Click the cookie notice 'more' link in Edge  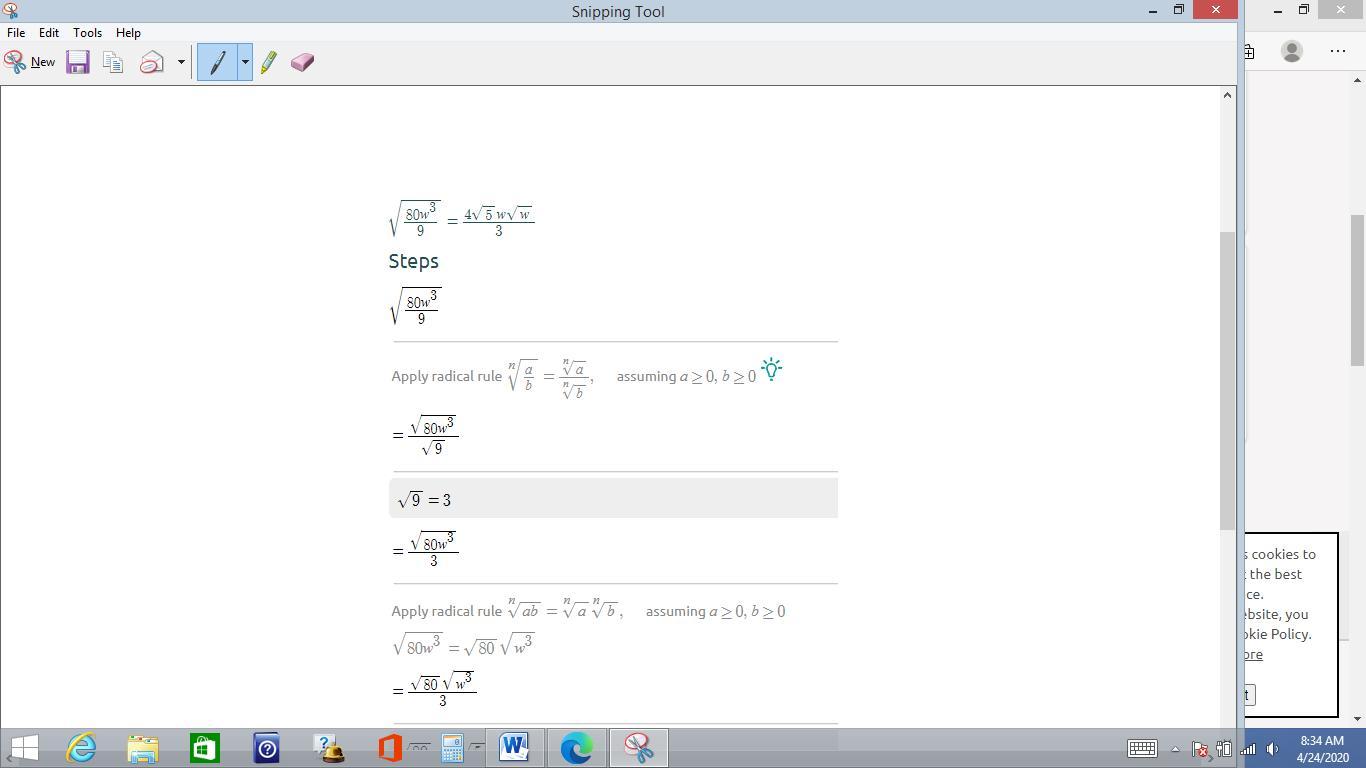click(x=1253, y=654)
